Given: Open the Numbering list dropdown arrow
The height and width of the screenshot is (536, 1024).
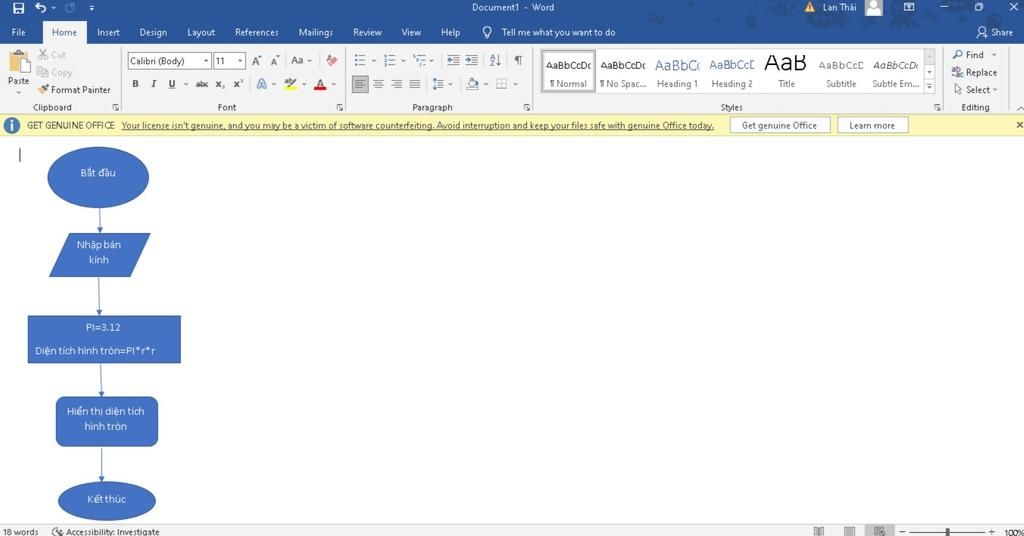Looking at the screenshot, I should 404,61.
